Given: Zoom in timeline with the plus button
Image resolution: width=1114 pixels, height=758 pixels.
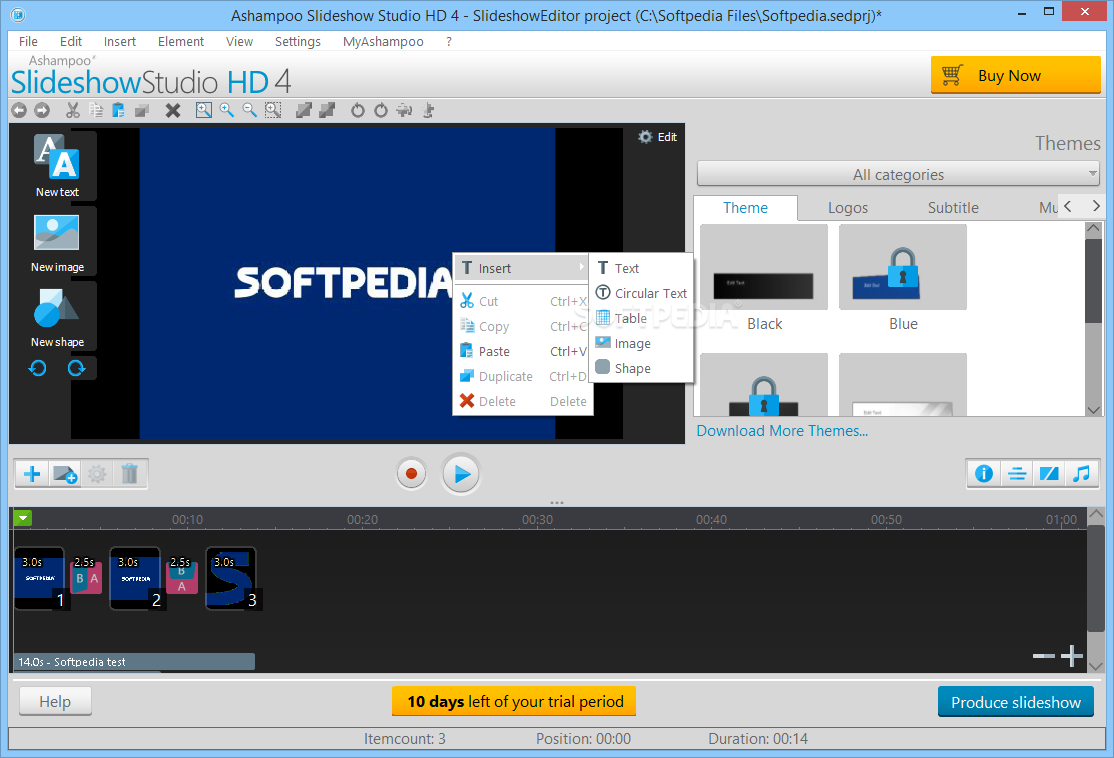Looking at the screenshot, I should pyautogui.click(x=1071, y=656).
